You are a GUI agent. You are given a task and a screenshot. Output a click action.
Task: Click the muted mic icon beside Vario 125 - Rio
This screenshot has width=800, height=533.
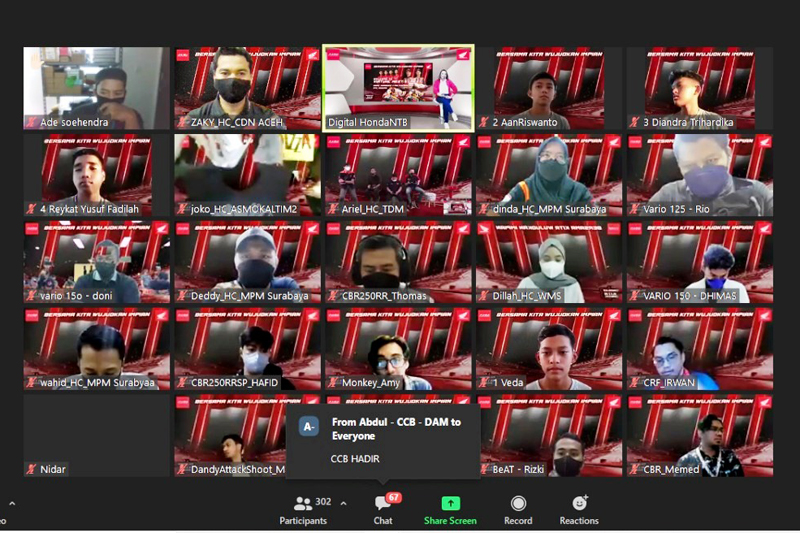tap(635, 209)
